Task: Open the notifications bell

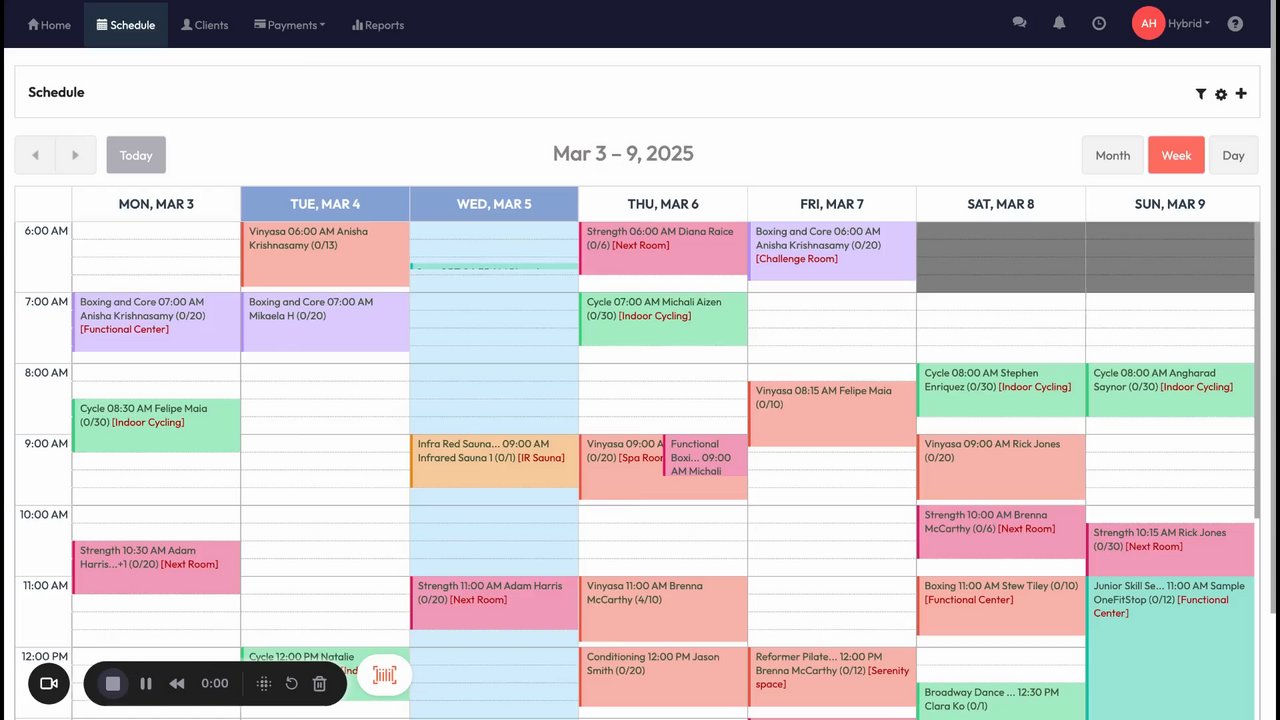Action: (1059, 23)
